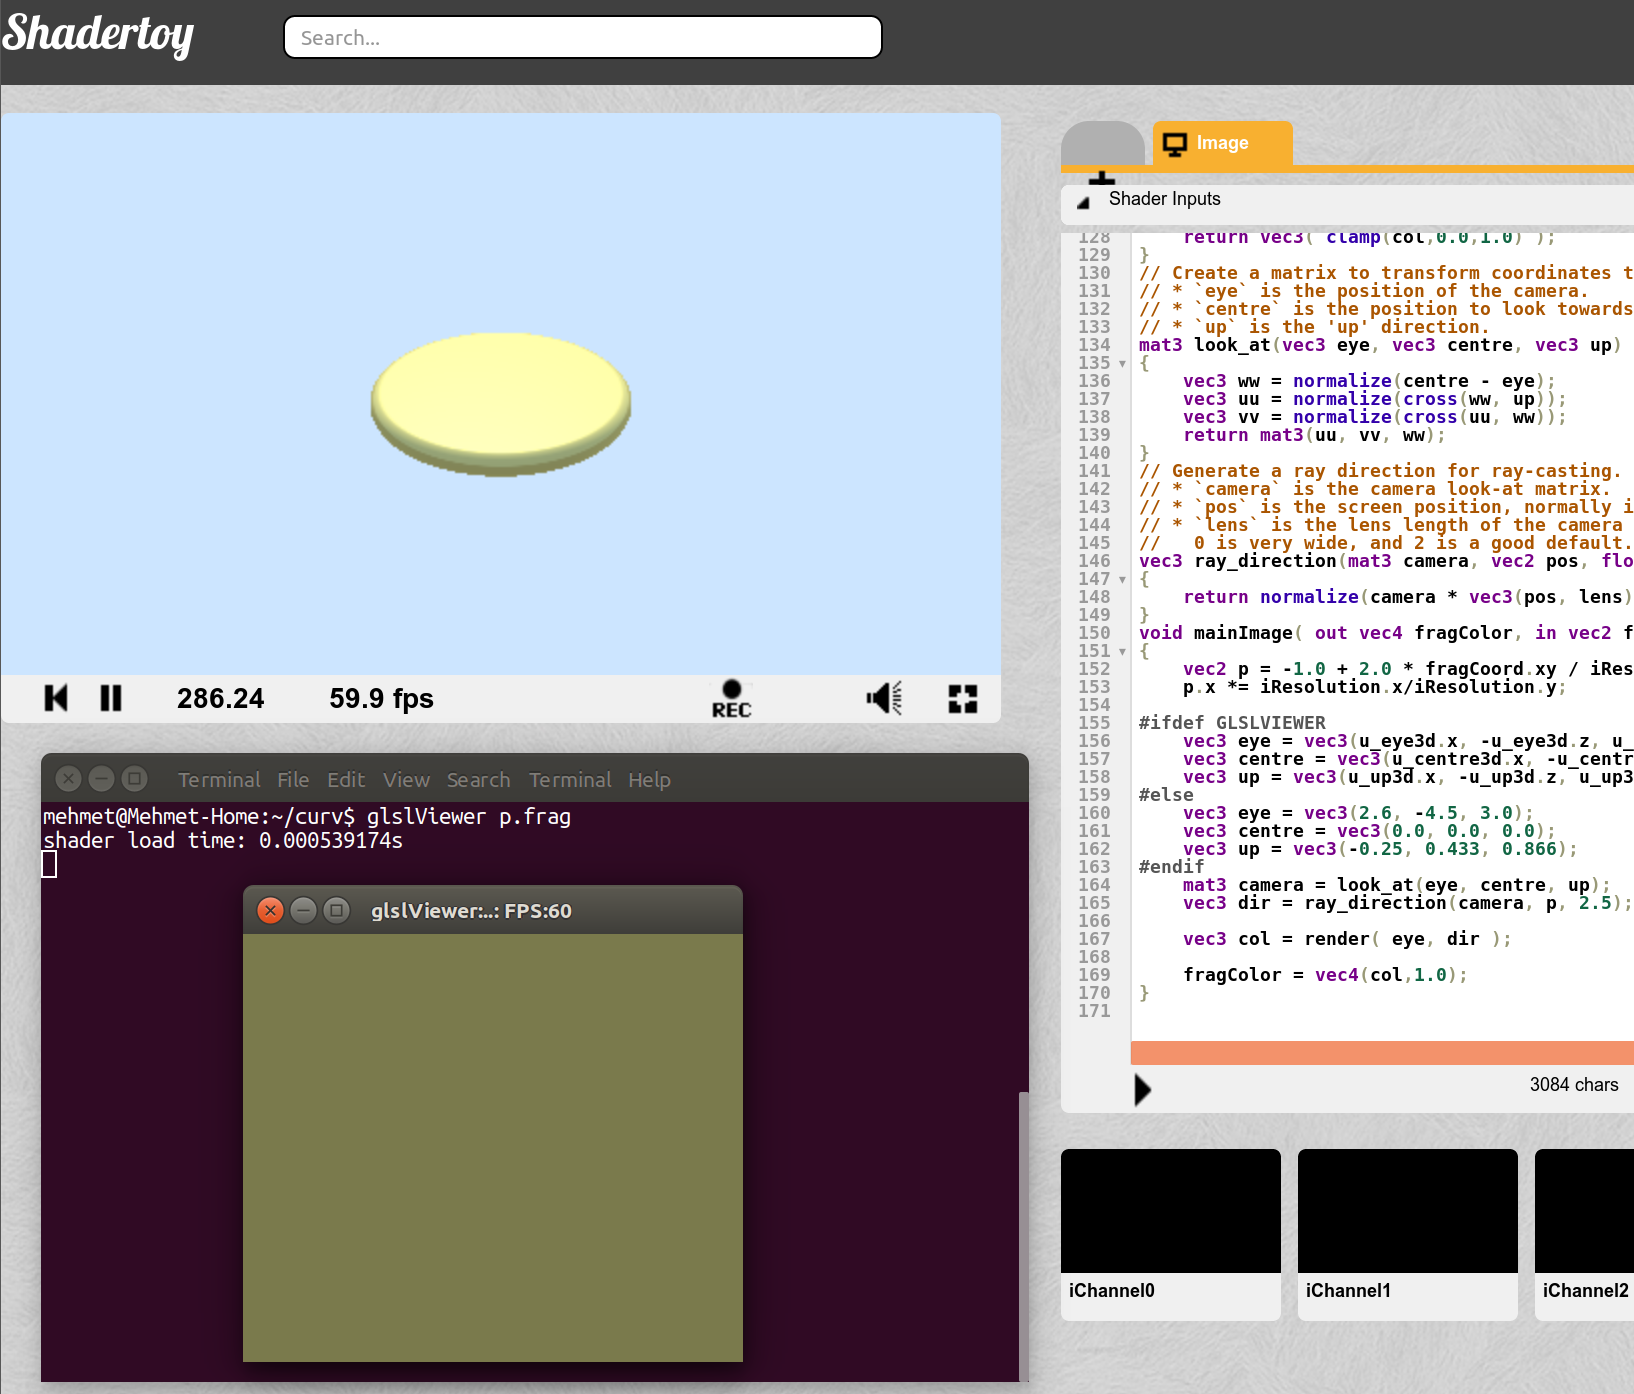Click the terminal scrollbar
The width and height of the screenshot is (1634, 1394).
[x=1023, y=1236]
